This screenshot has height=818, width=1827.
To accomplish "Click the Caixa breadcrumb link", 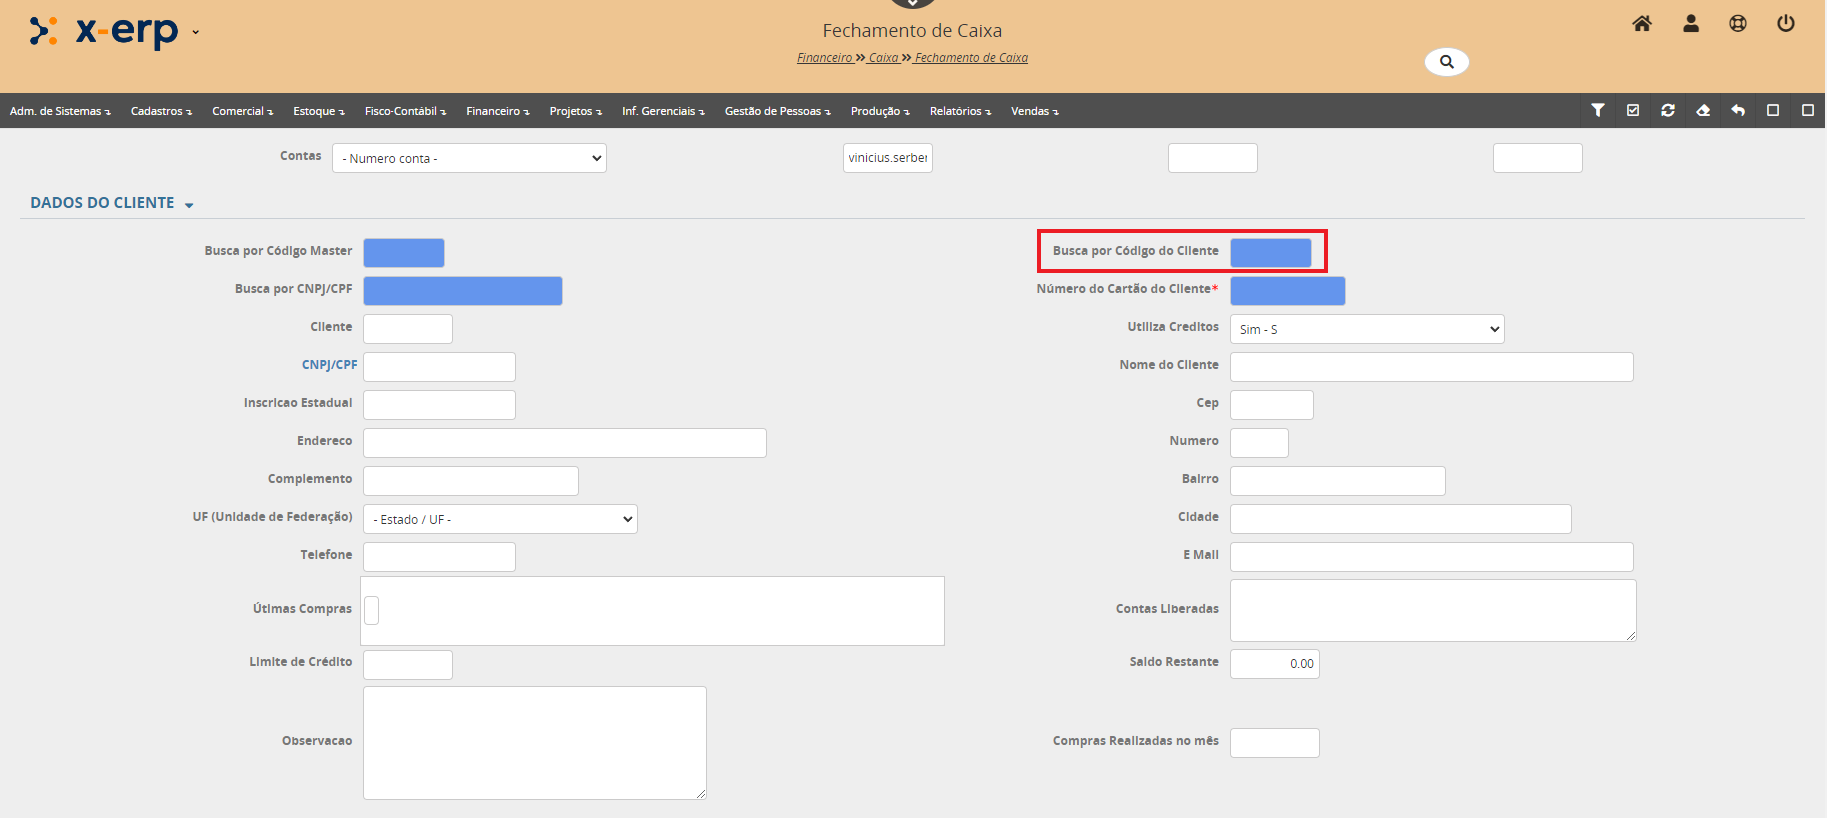I will click(x=883, y=58).
